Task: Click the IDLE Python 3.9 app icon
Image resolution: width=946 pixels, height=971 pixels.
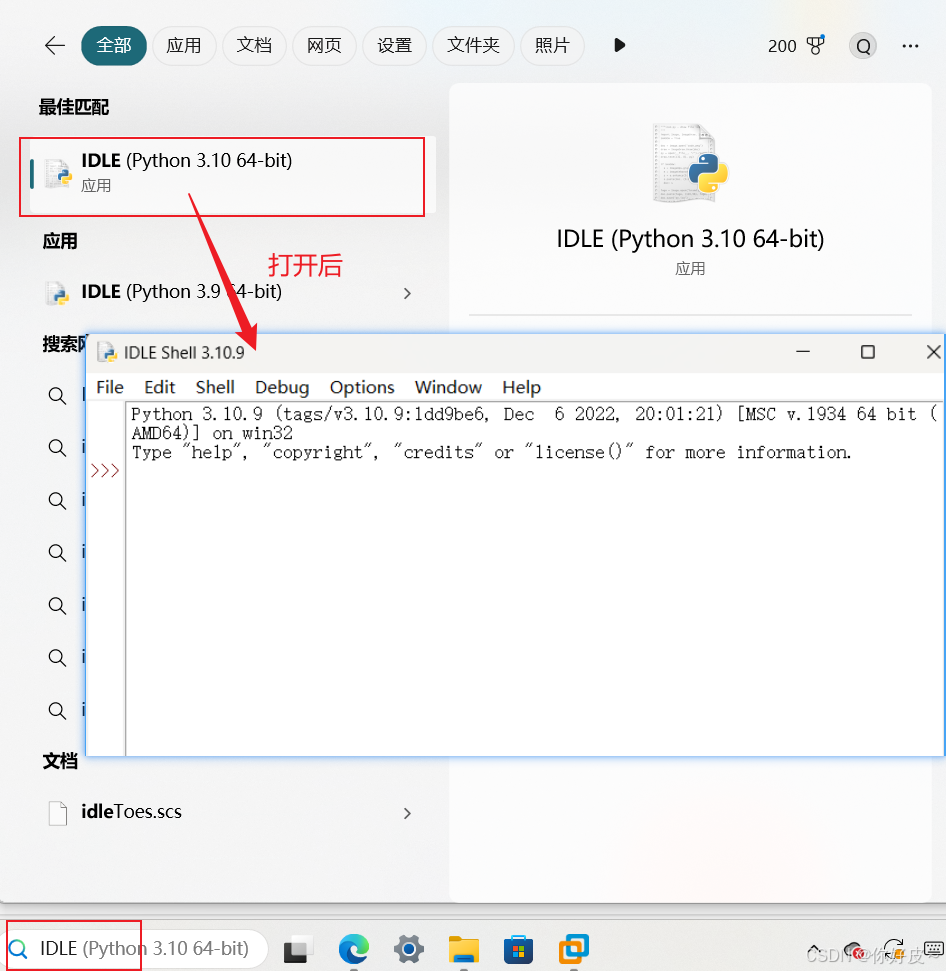Action: pos(57,293)
